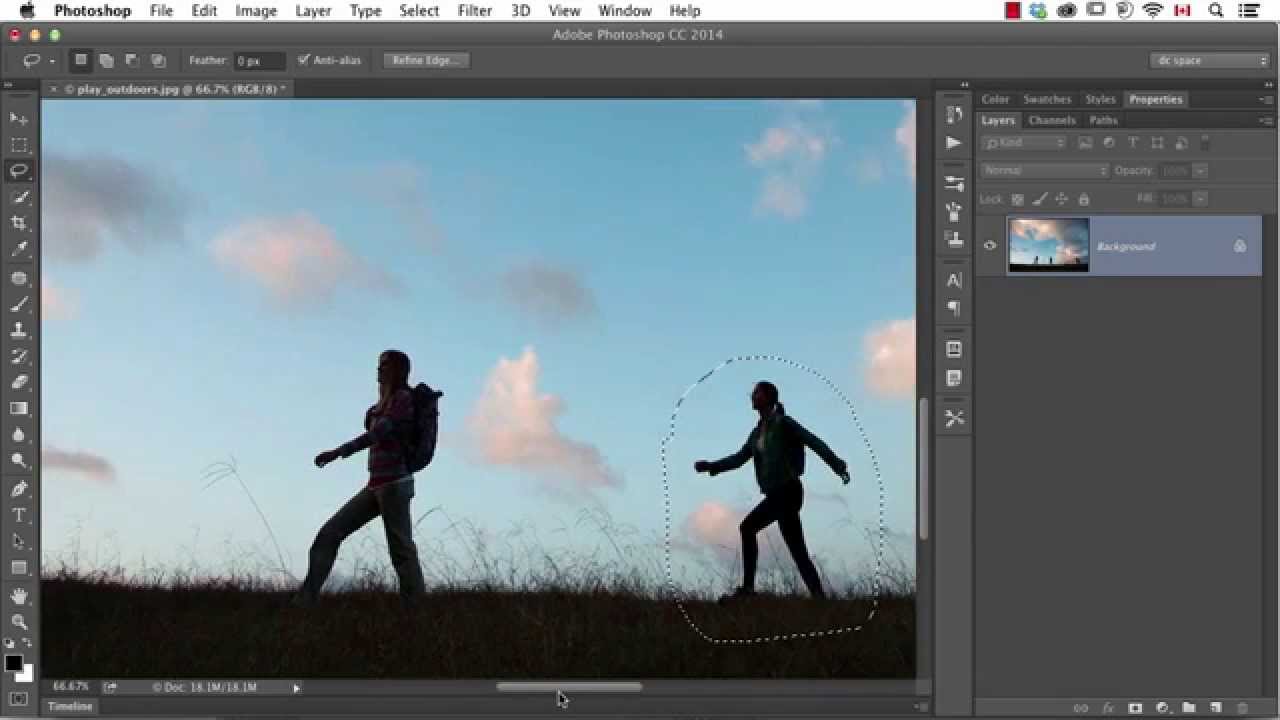Open the Filter menu
The width and height of the screenshot is (1280, 720).
click(x=474, y=11)
